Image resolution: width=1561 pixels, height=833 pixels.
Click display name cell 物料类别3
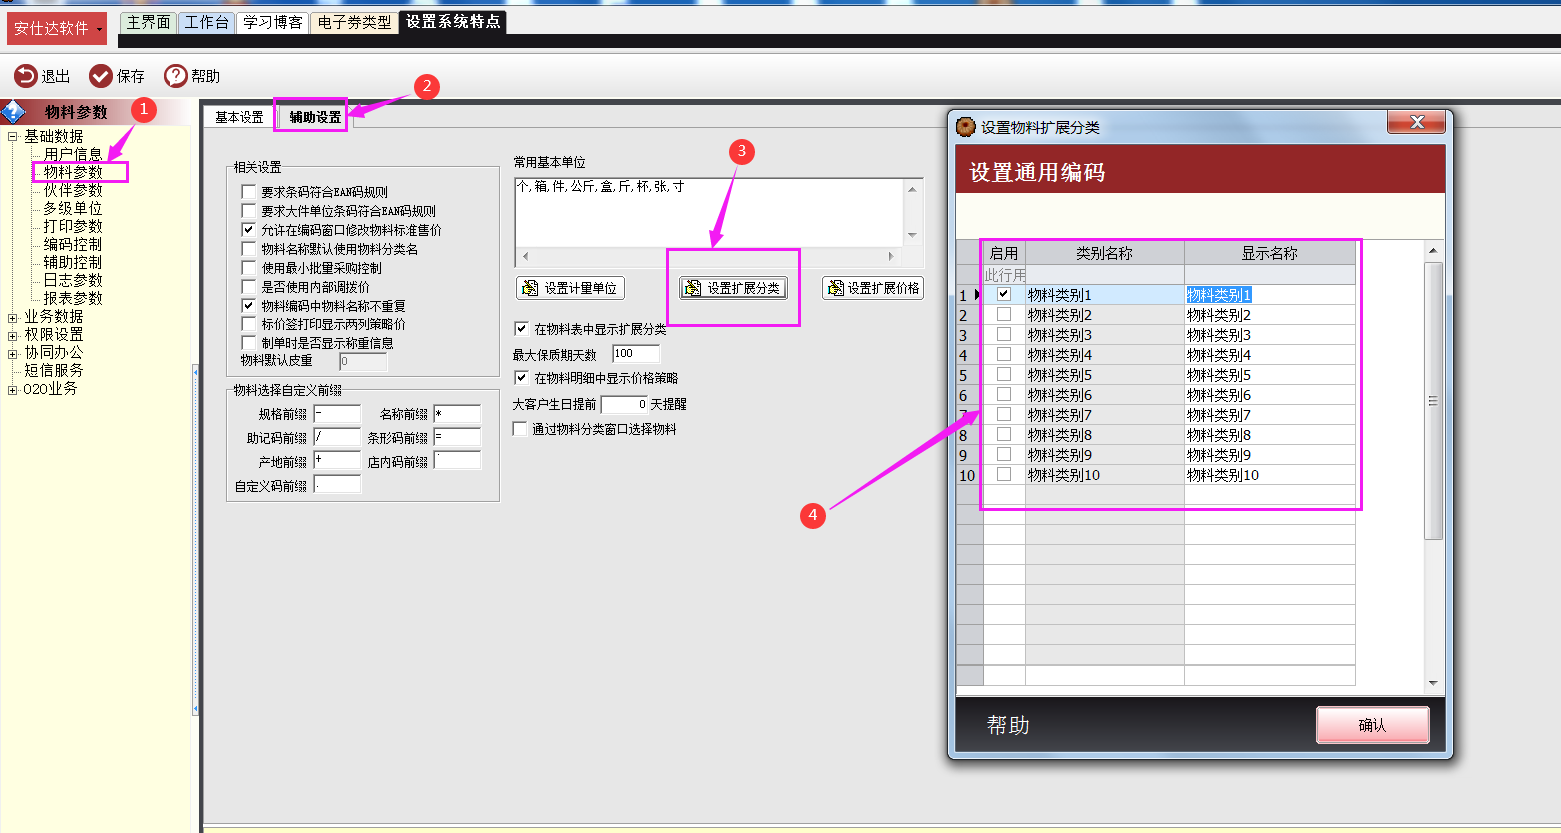click(x=1270, y=335)
